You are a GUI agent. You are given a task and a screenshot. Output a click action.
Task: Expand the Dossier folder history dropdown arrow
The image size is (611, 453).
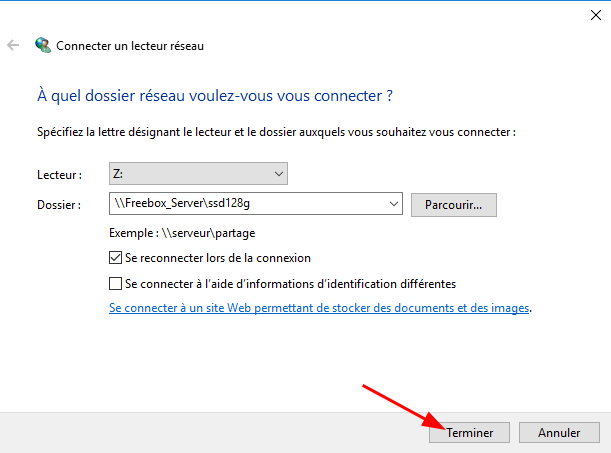tap(391, 204)
